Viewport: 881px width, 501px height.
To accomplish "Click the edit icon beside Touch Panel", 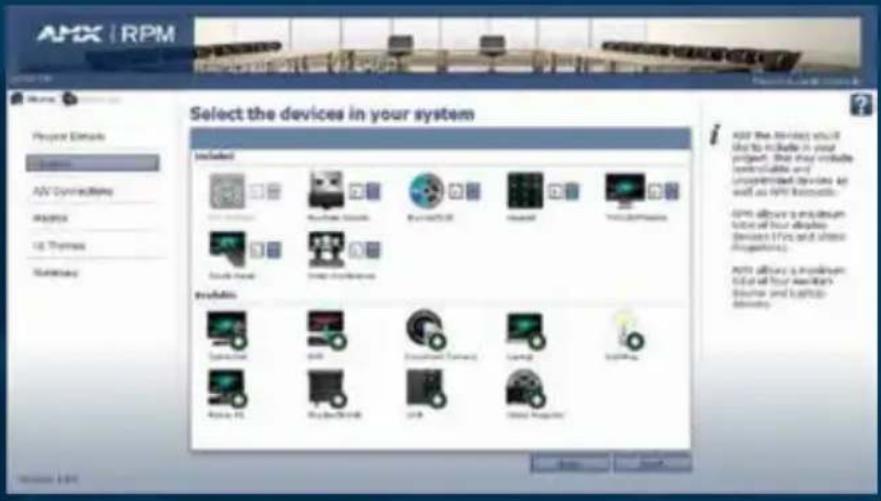I will click(x=257, y=250).
